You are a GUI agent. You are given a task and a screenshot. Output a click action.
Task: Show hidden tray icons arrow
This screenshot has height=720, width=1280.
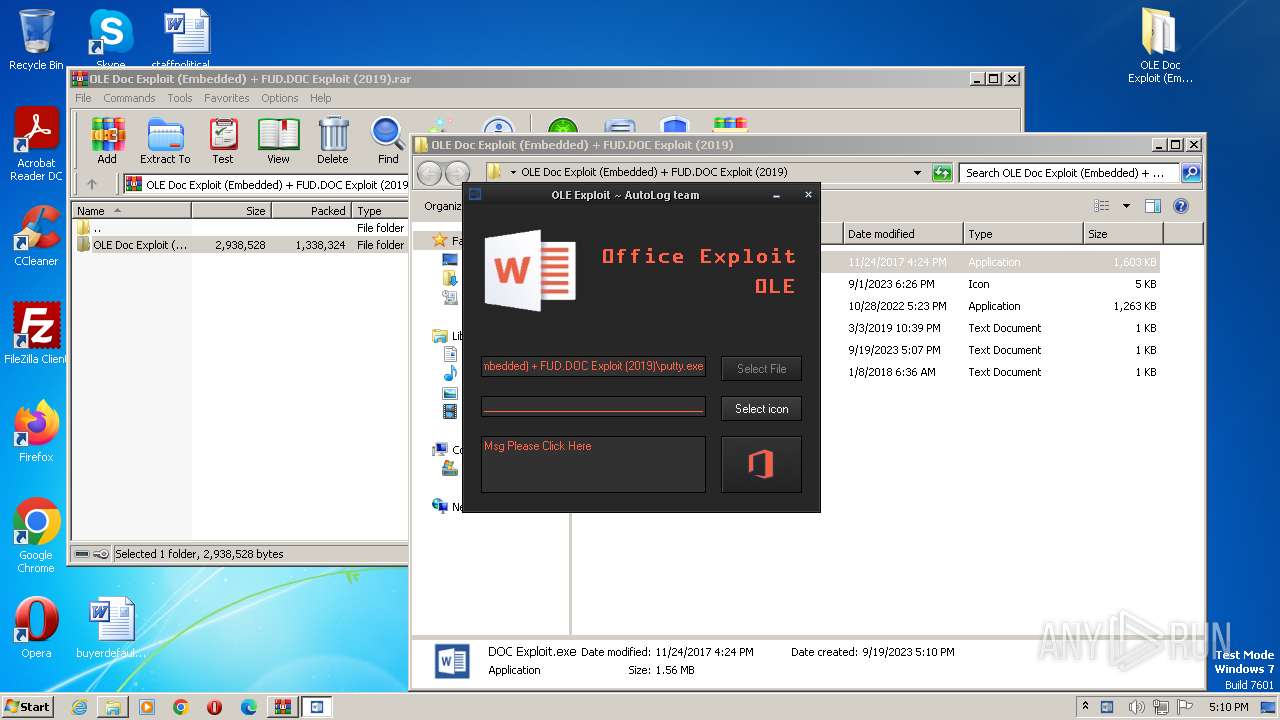1086,707
